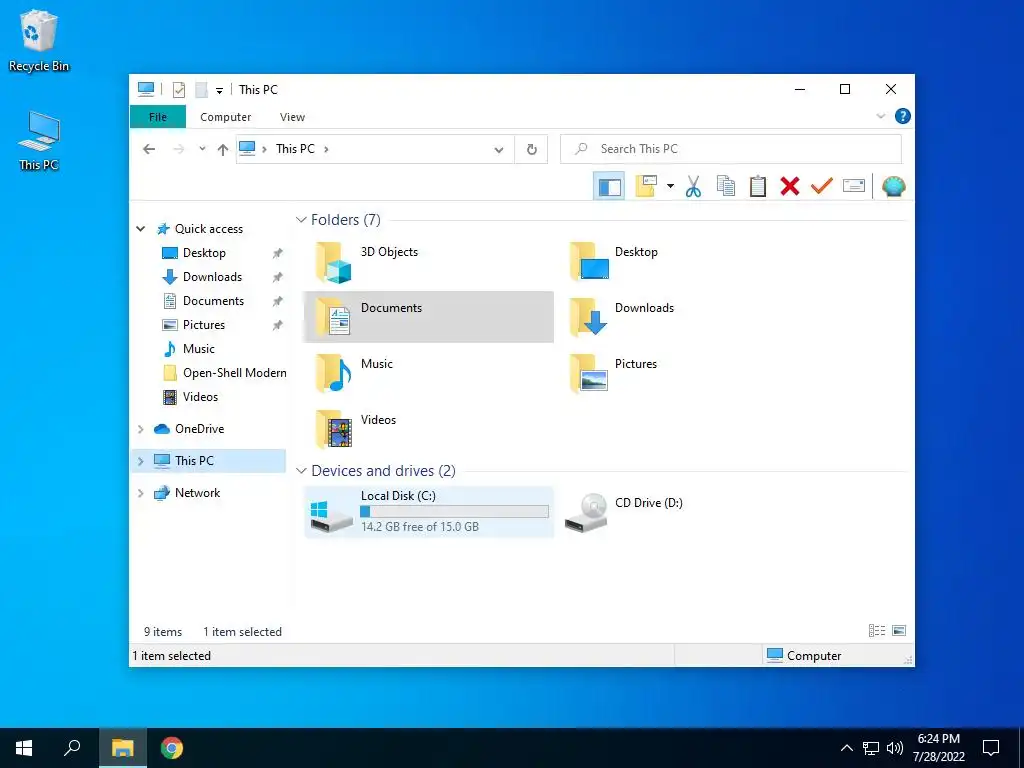Go back with the Back arrow
The height and width of the screenshot is (768, 1024).
pos(149,150)
